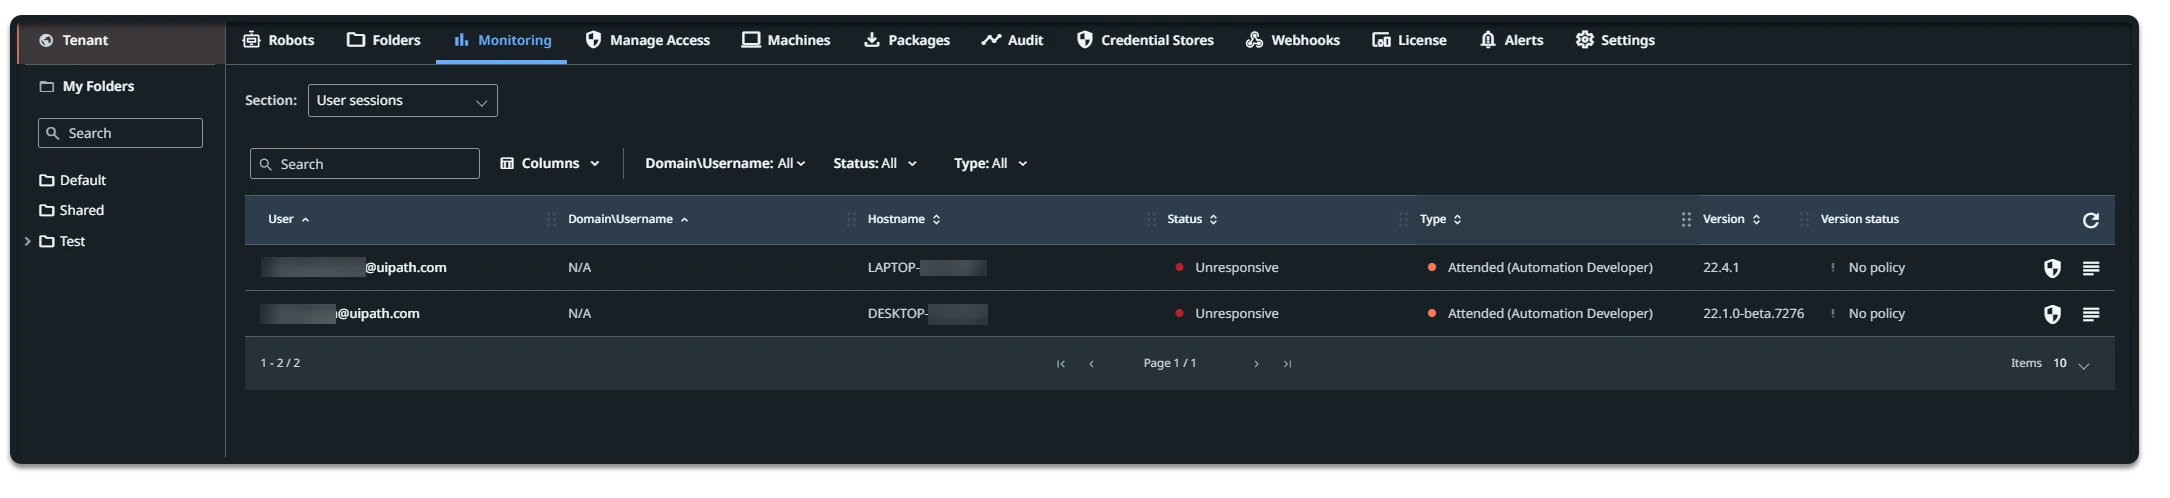Screen dimensions: 2170x498
Task: Click the Version status column header
Action: tap(1859, 219)
